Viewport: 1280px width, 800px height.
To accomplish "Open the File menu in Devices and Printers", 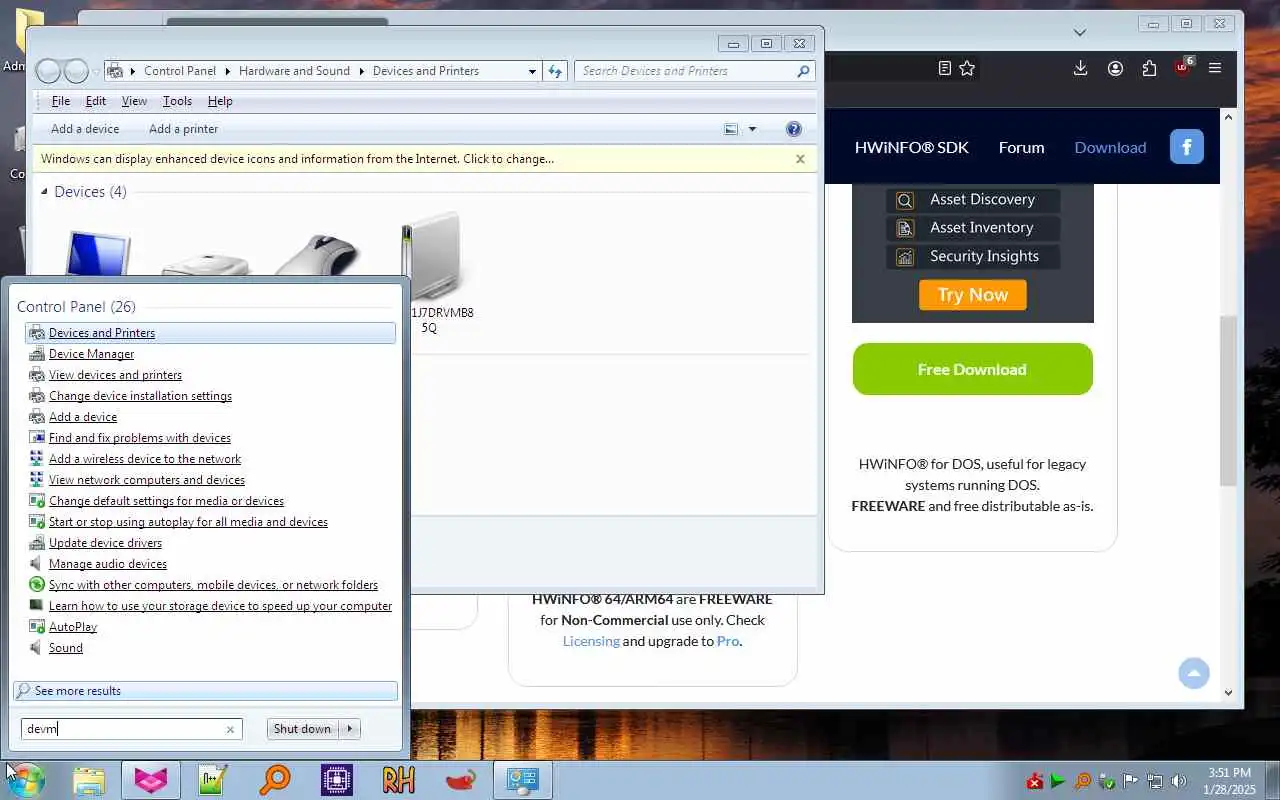I will (x=61, y=101).
